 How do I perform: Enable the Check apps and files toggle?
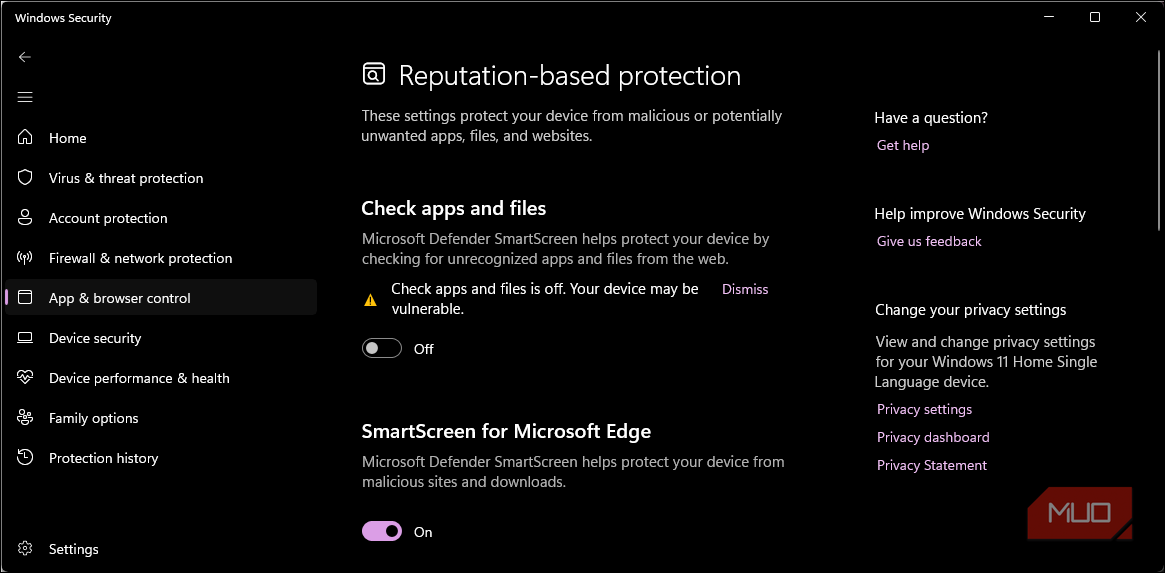click(382, 349)
